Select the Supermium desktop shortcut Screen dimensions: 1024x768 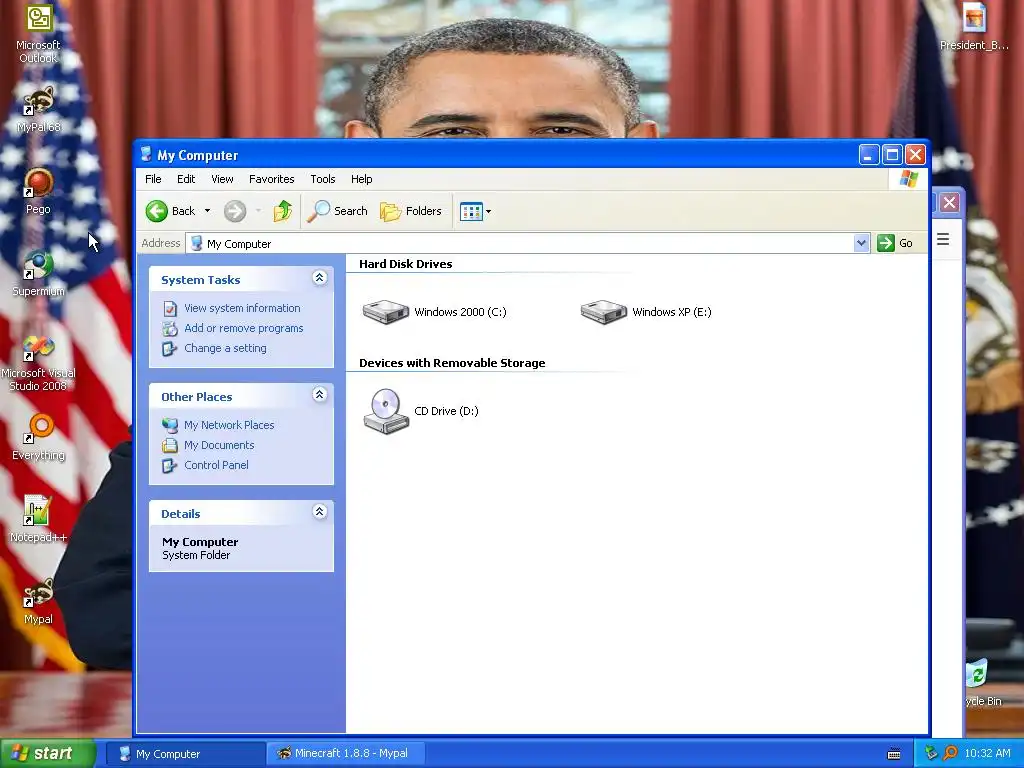point(39,274)
